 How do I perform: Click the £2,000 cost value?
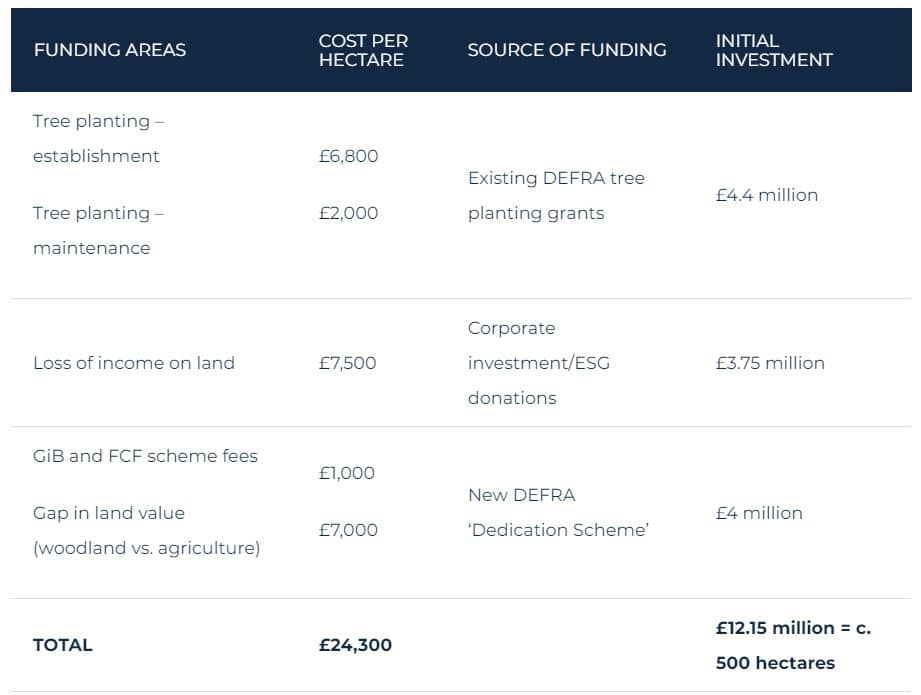[348, 213]
